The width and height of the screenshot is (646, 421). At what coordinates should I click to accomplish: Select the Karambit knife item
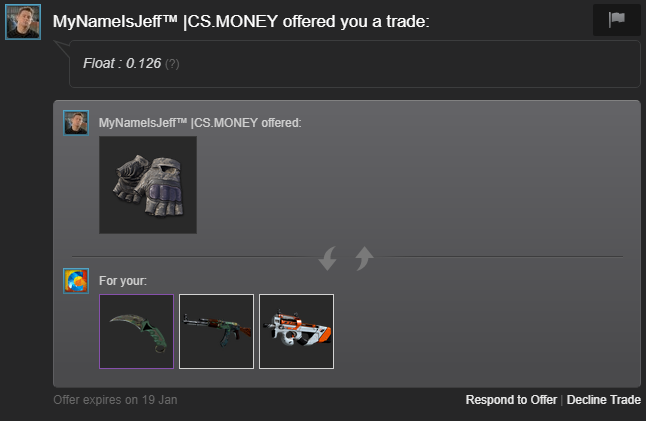(x=136, y=331)
